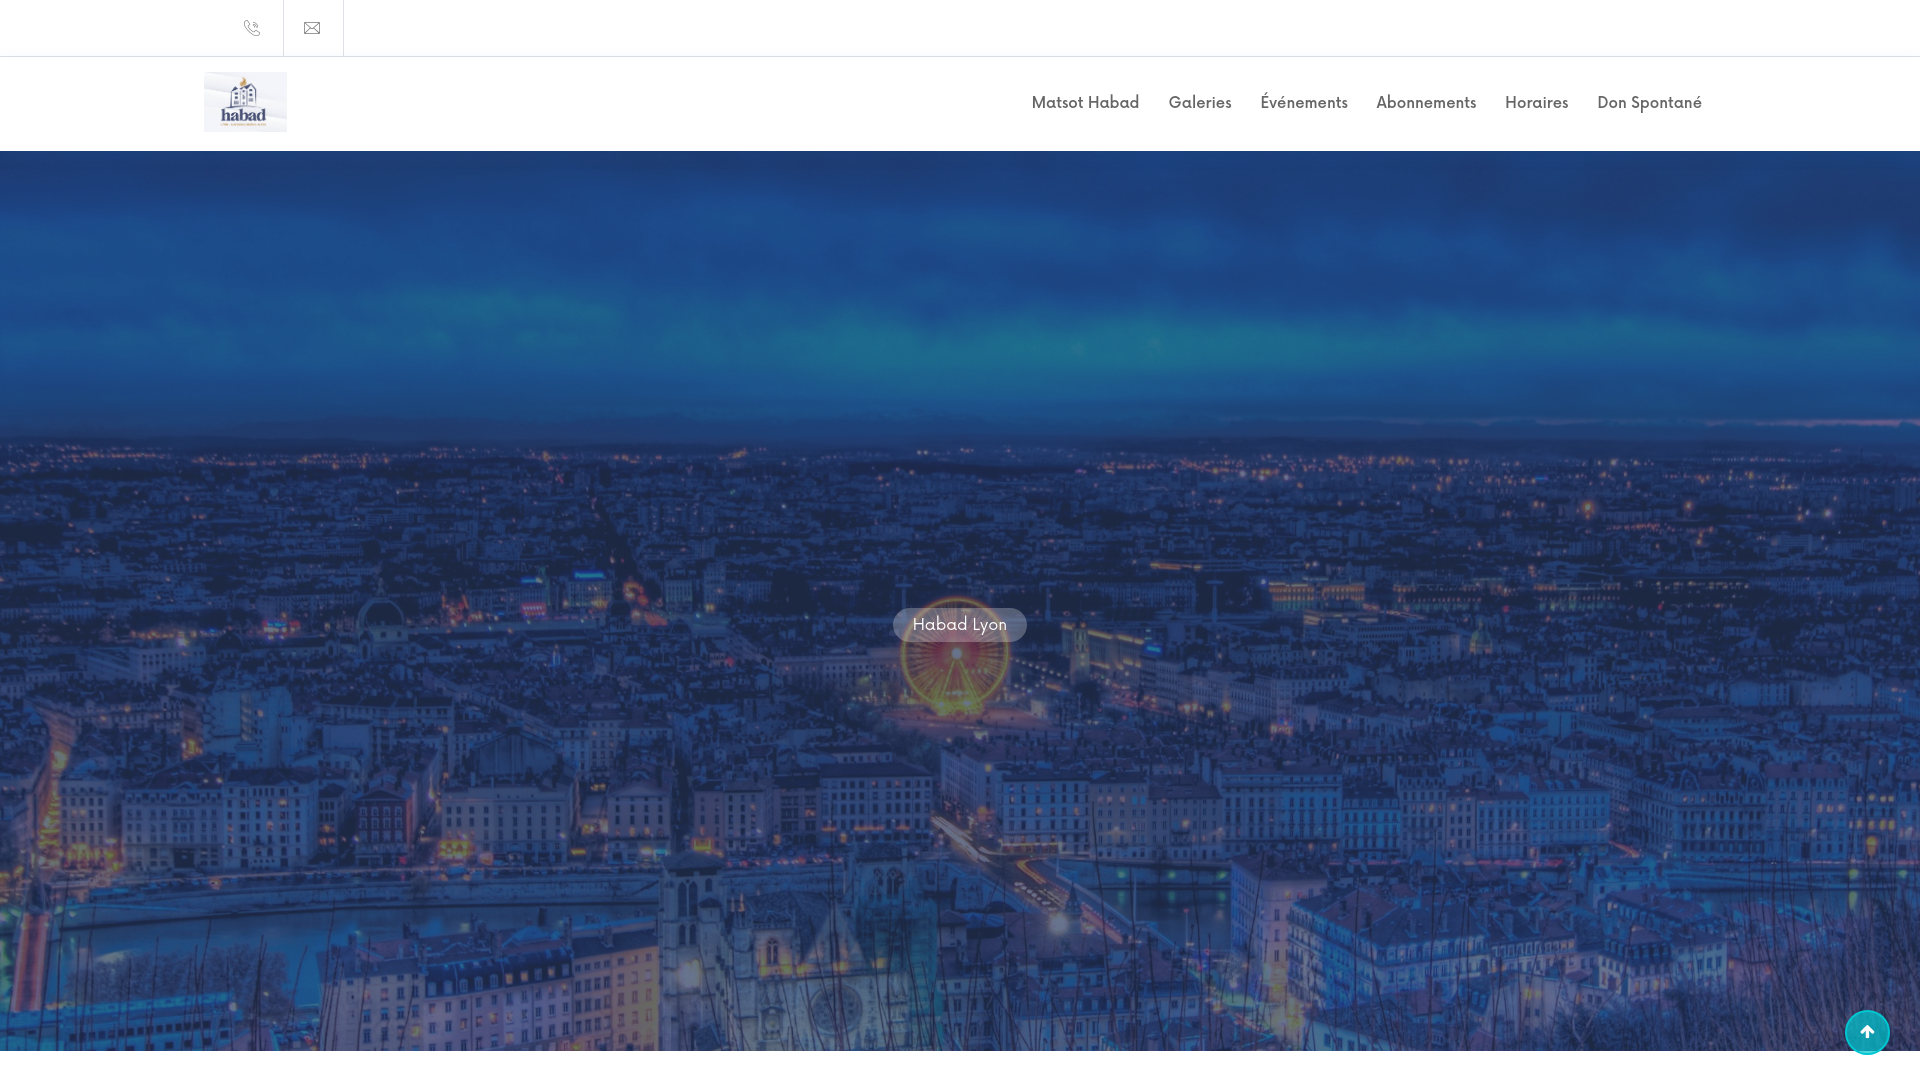Open the Don Spontané link
Screen dimensions: 1920x1080
1649,103
